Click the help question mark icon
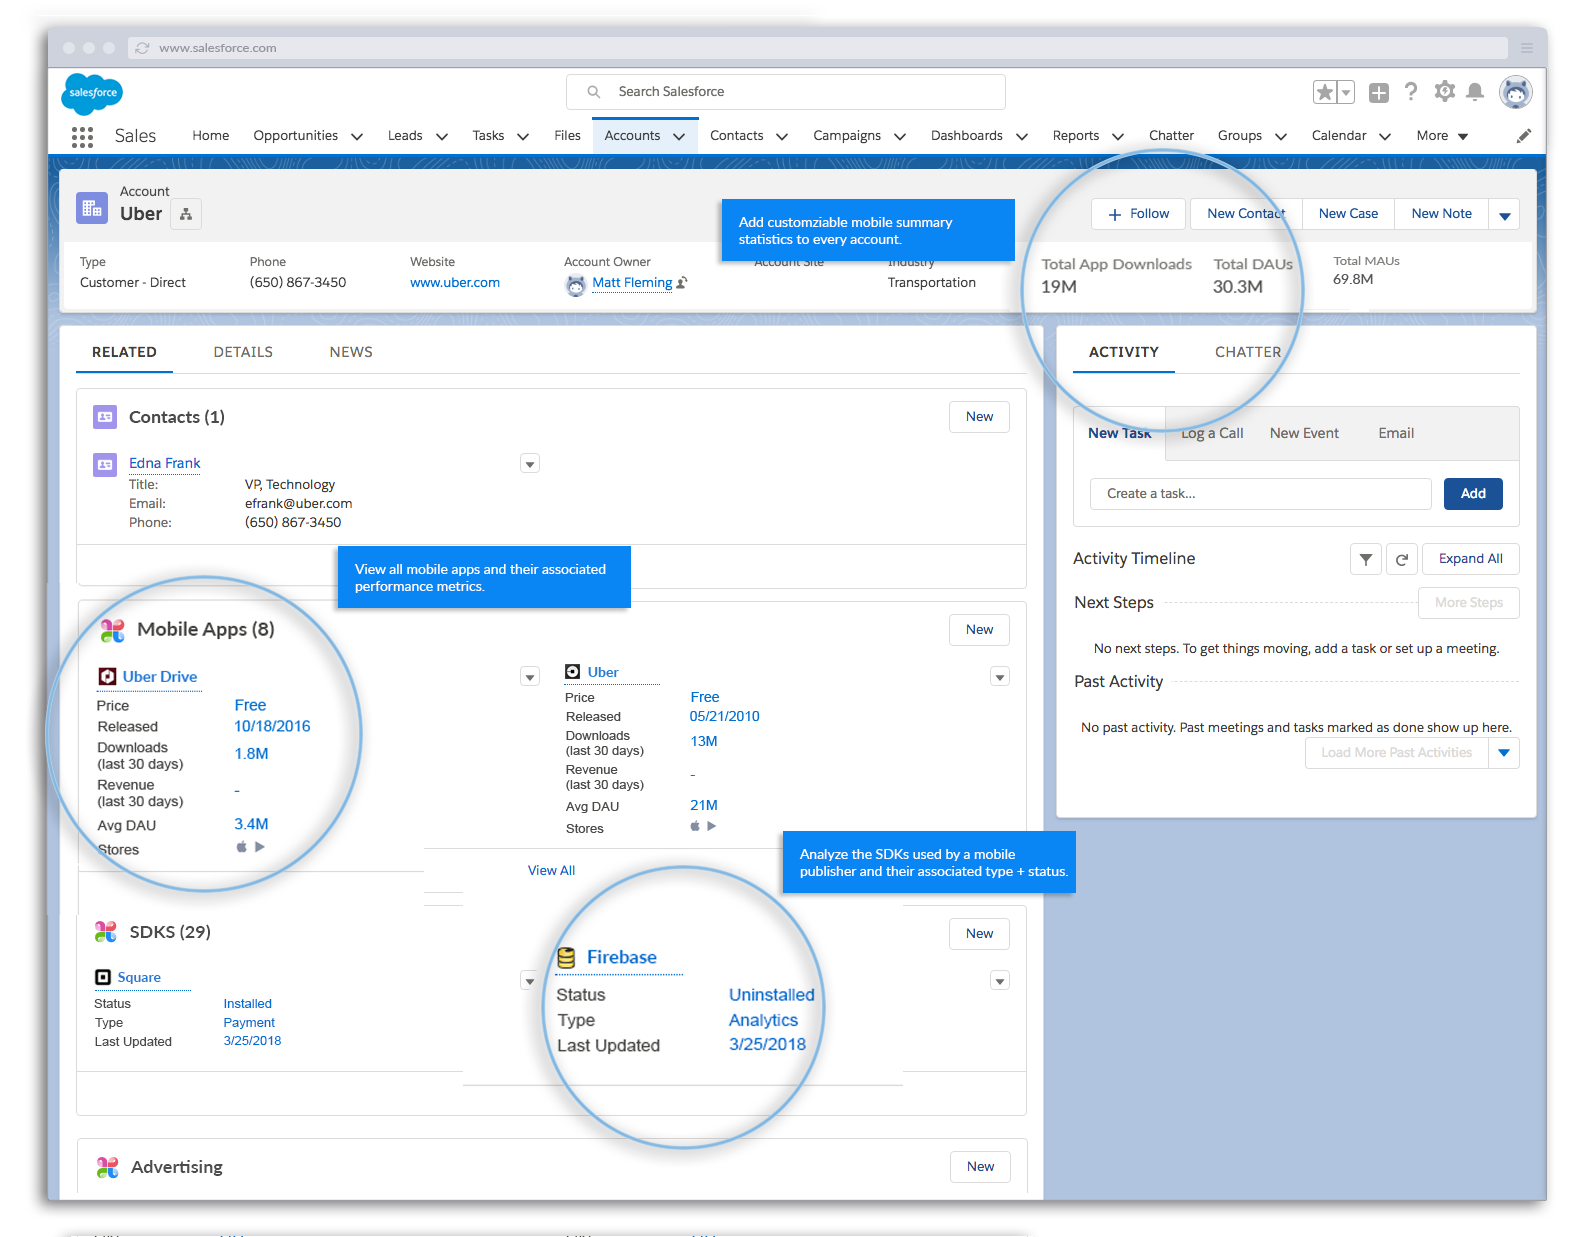 tap(1411, 92)
